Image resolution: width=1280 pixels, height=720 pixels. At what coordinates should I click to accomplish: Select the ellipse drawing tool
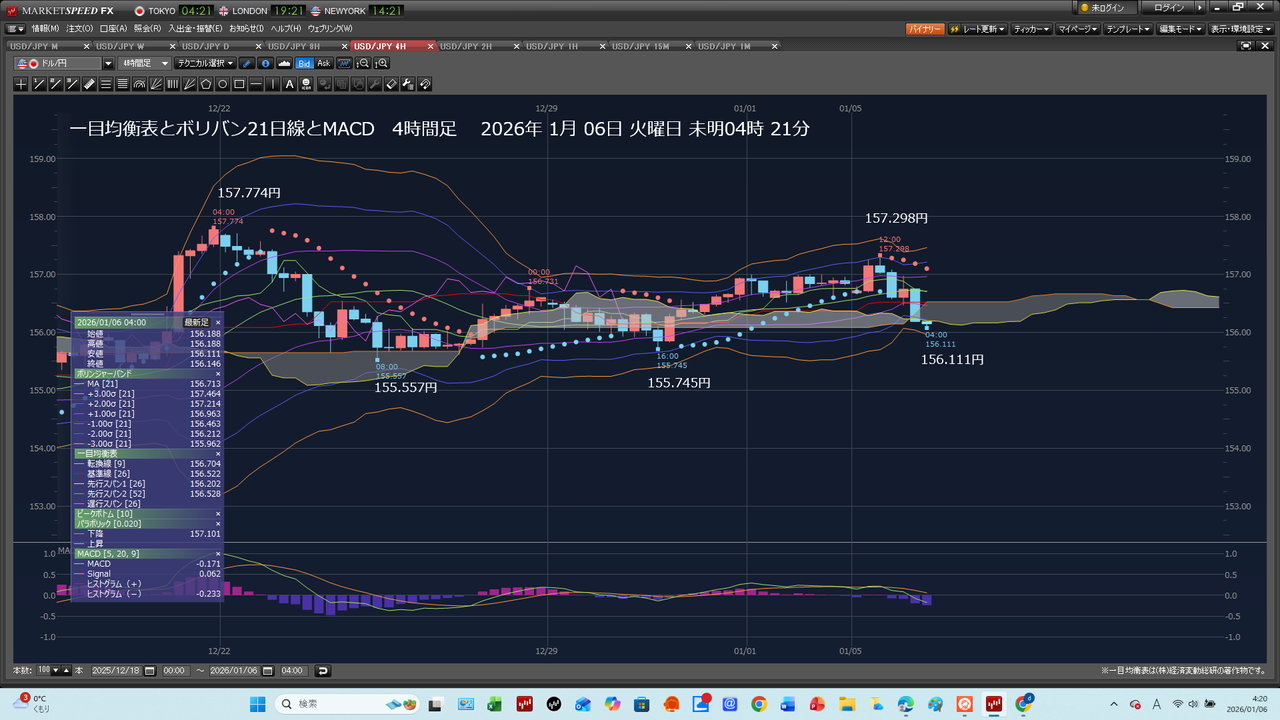point(222,84)
